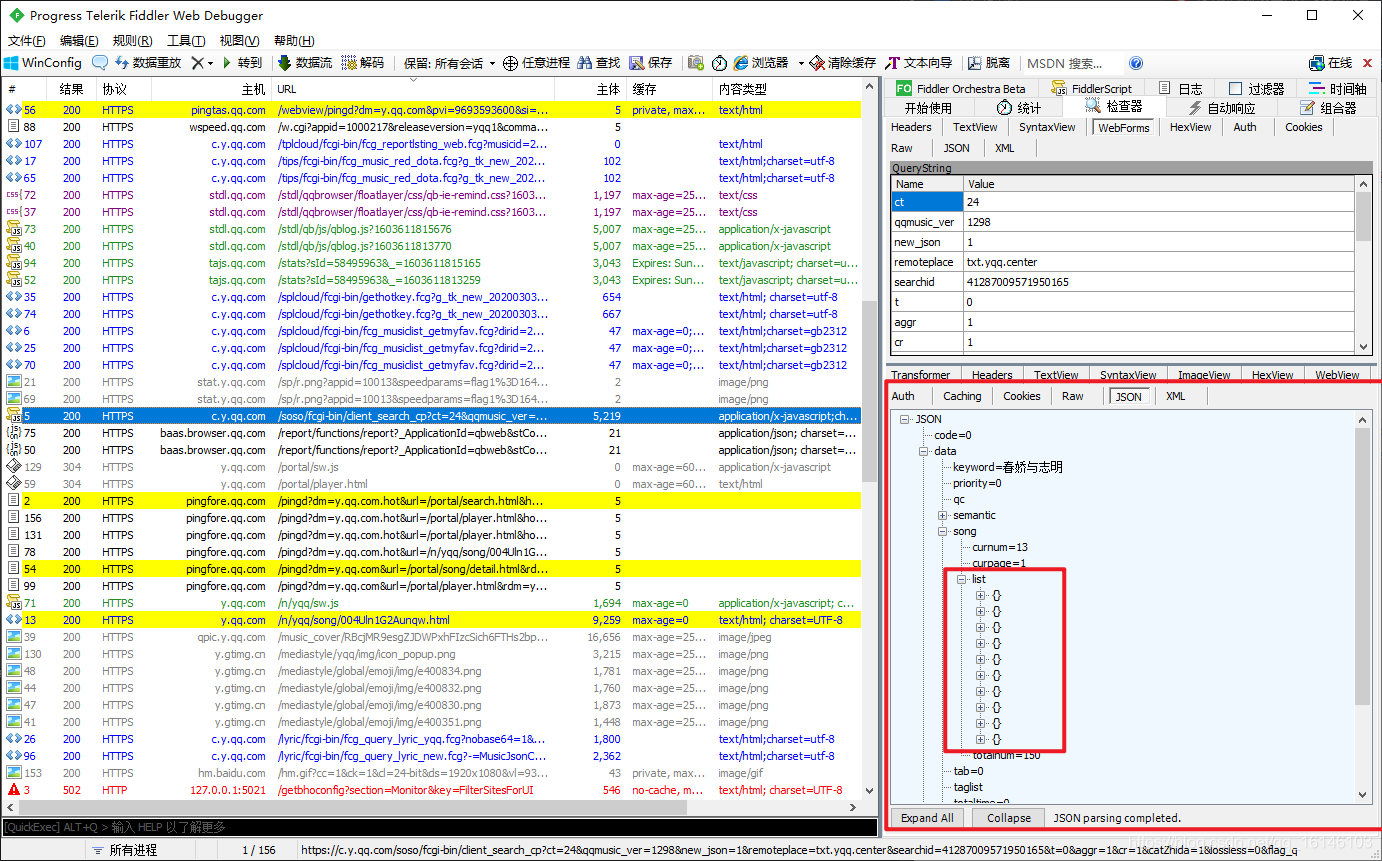Collapse the JSON root node
The height and width of the screenshot is (861, 1382).
tap(905, 419)
